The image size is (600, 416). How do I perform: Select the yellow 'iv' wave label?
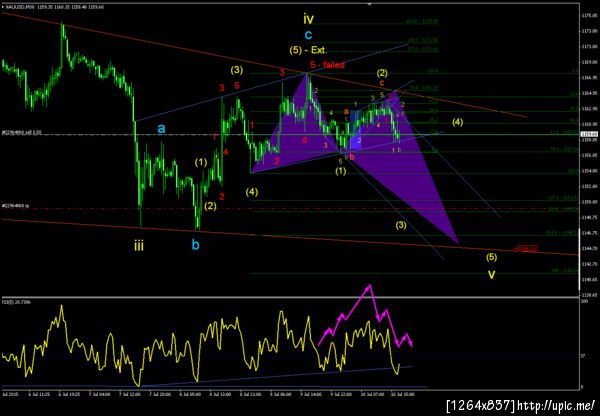point(309,18)
